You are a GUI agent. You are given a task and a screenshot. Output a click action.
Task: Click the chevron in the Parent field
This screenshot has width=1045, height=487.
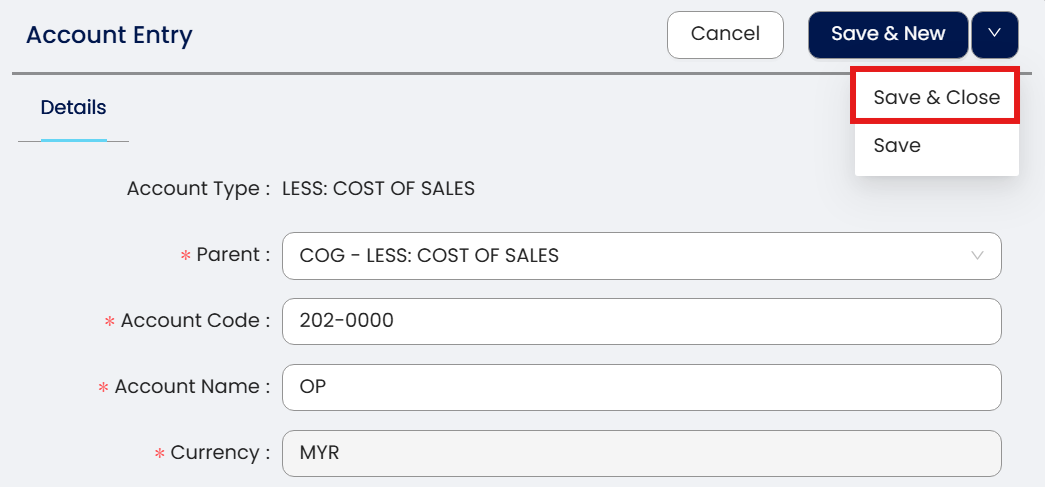click(978, 256)
